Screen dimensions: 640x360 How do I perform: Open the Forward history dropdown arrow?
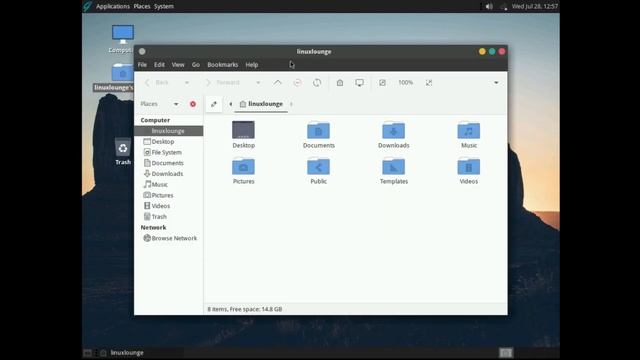(258, 82)
